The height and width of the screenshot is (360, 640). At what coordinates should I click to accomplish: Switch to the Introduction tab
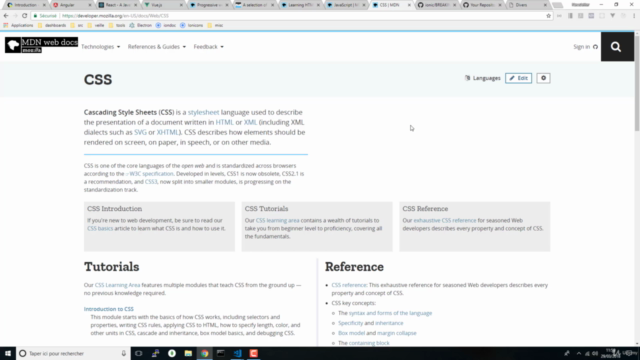(x=26, y=5)
